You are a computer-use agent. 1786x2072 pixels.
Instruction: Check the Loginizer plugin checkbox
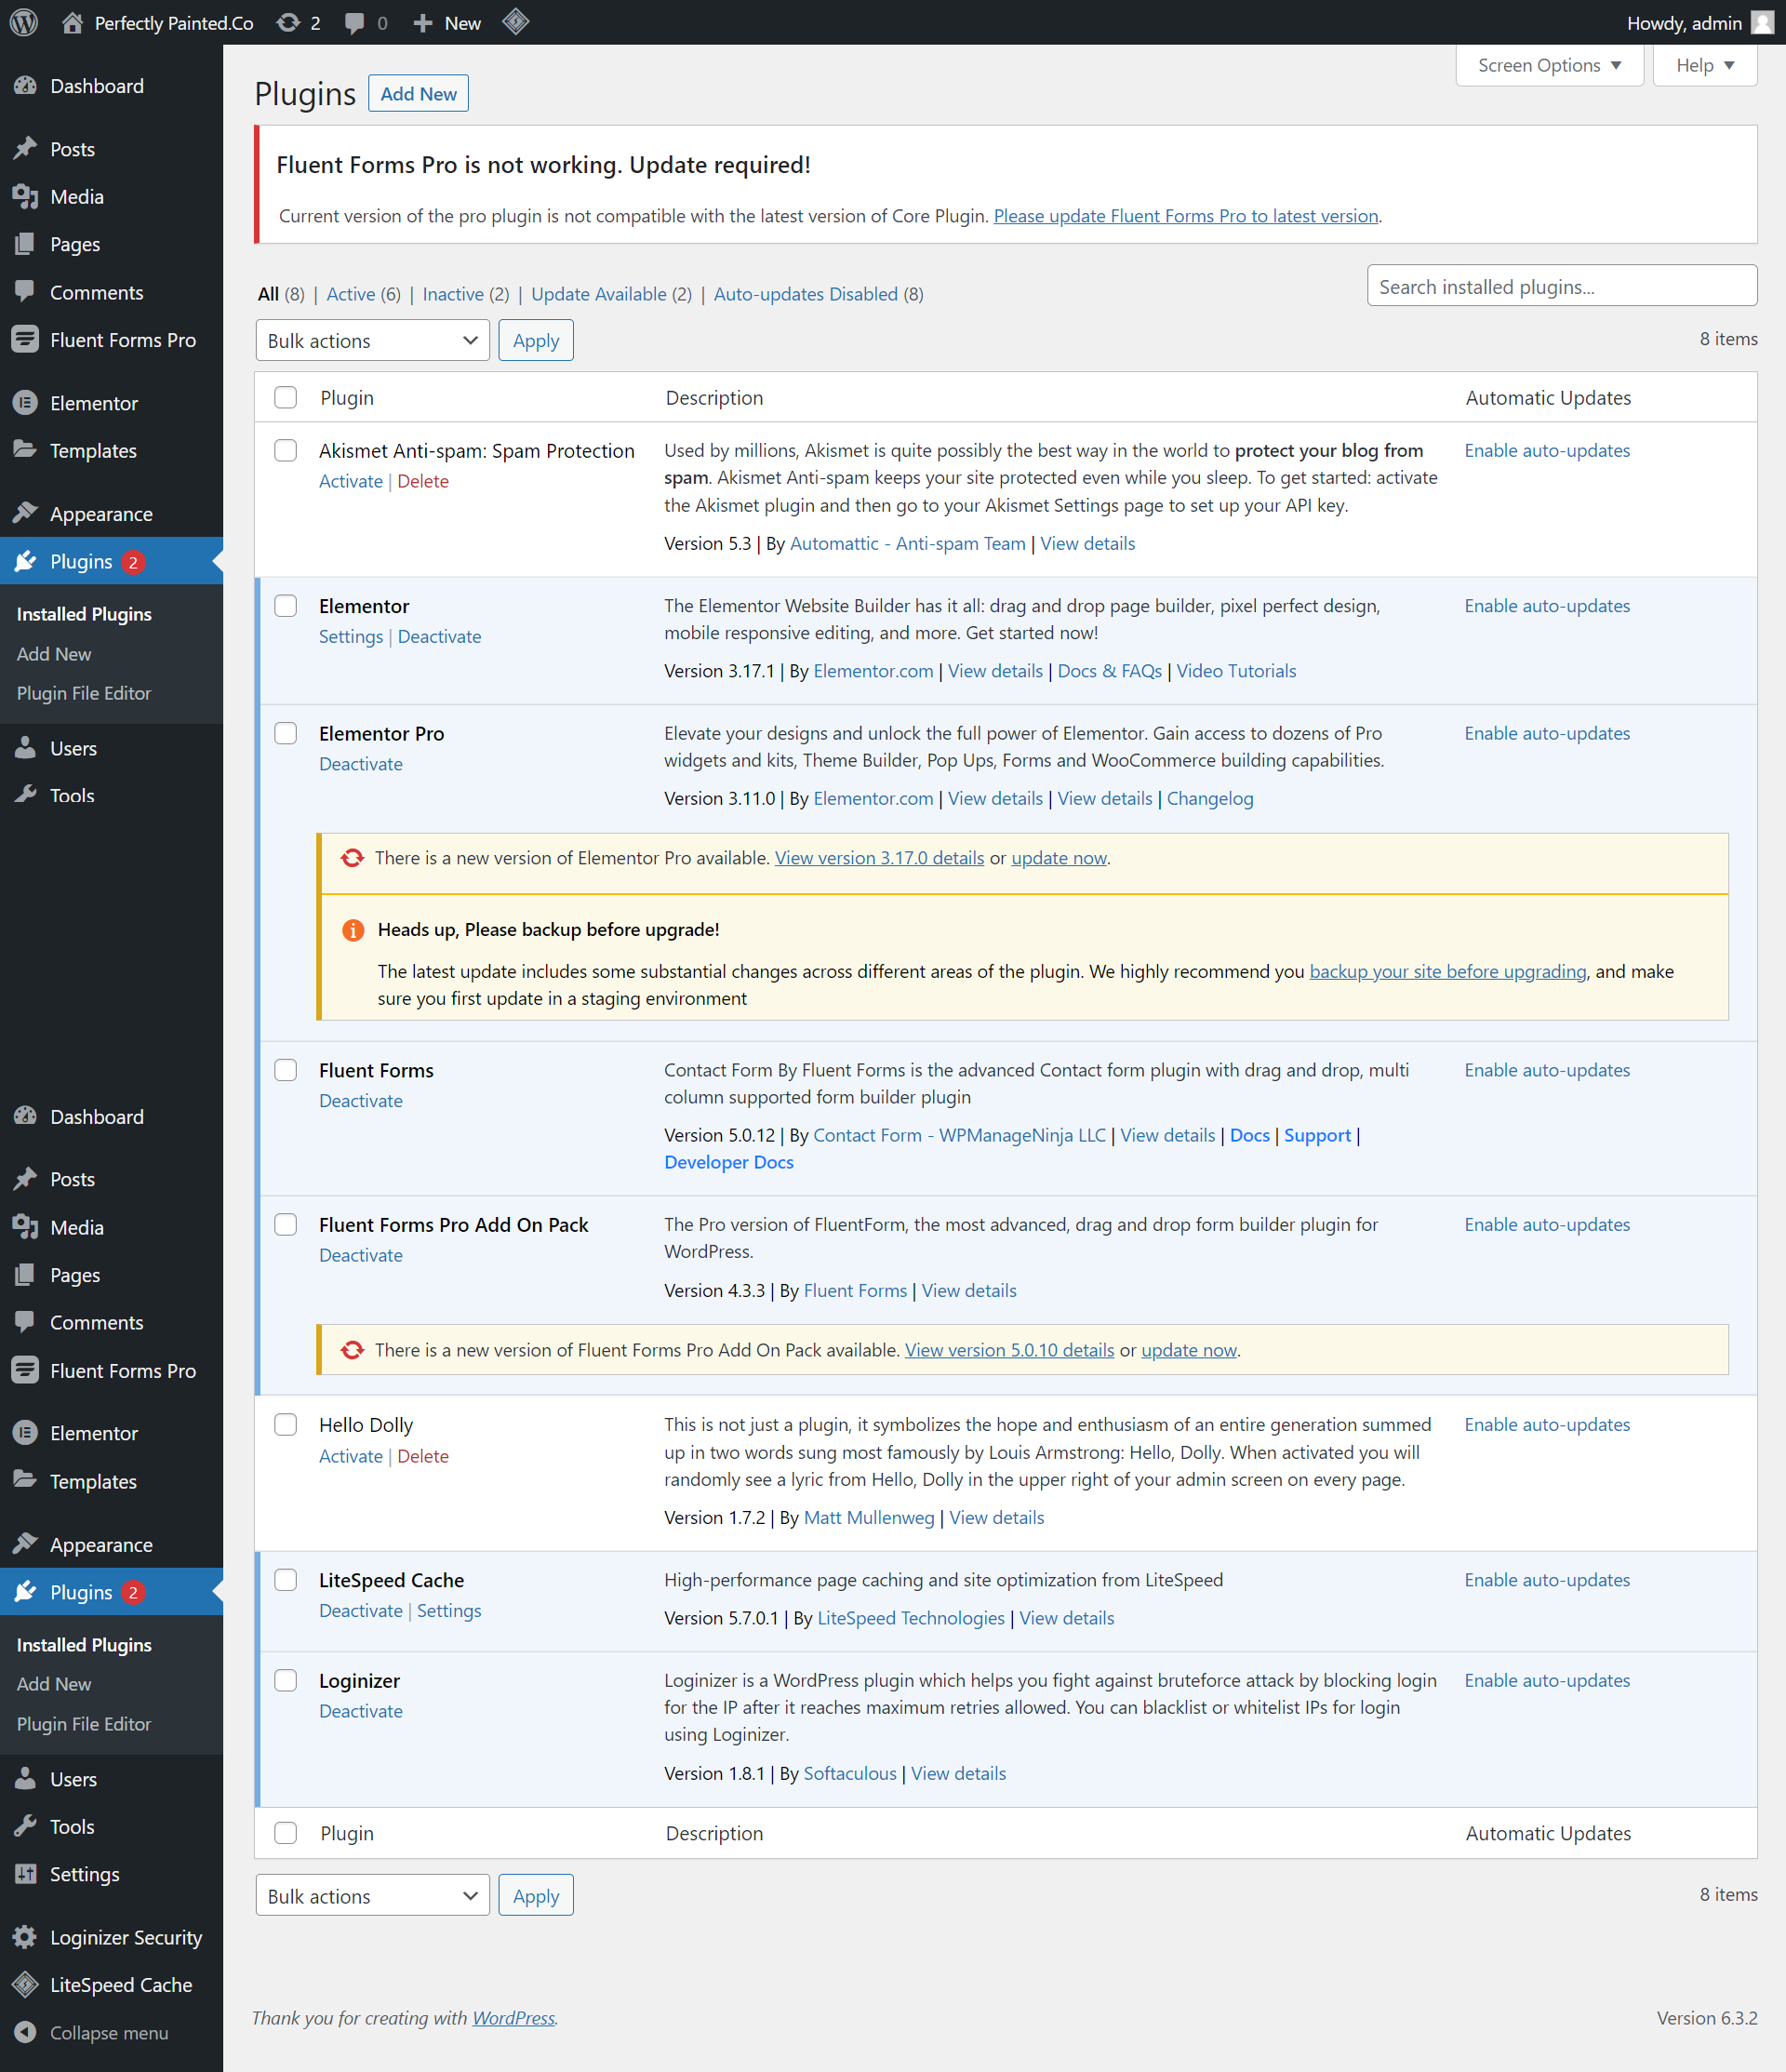click(x=286, y=1681)
